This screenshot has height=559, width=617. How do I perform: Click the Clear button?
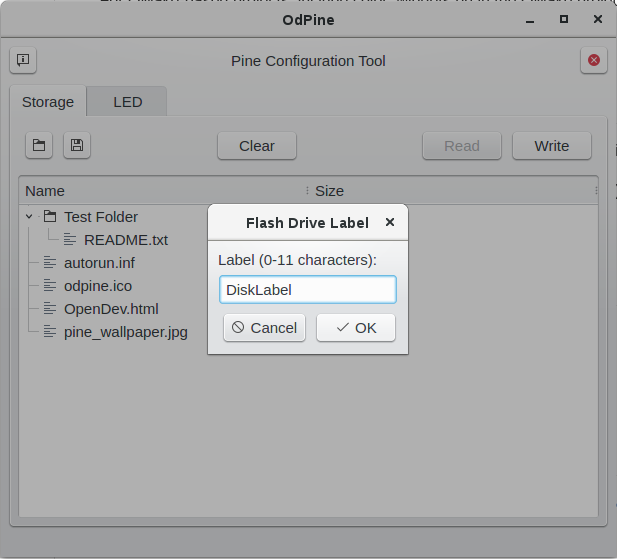point(257,146)
